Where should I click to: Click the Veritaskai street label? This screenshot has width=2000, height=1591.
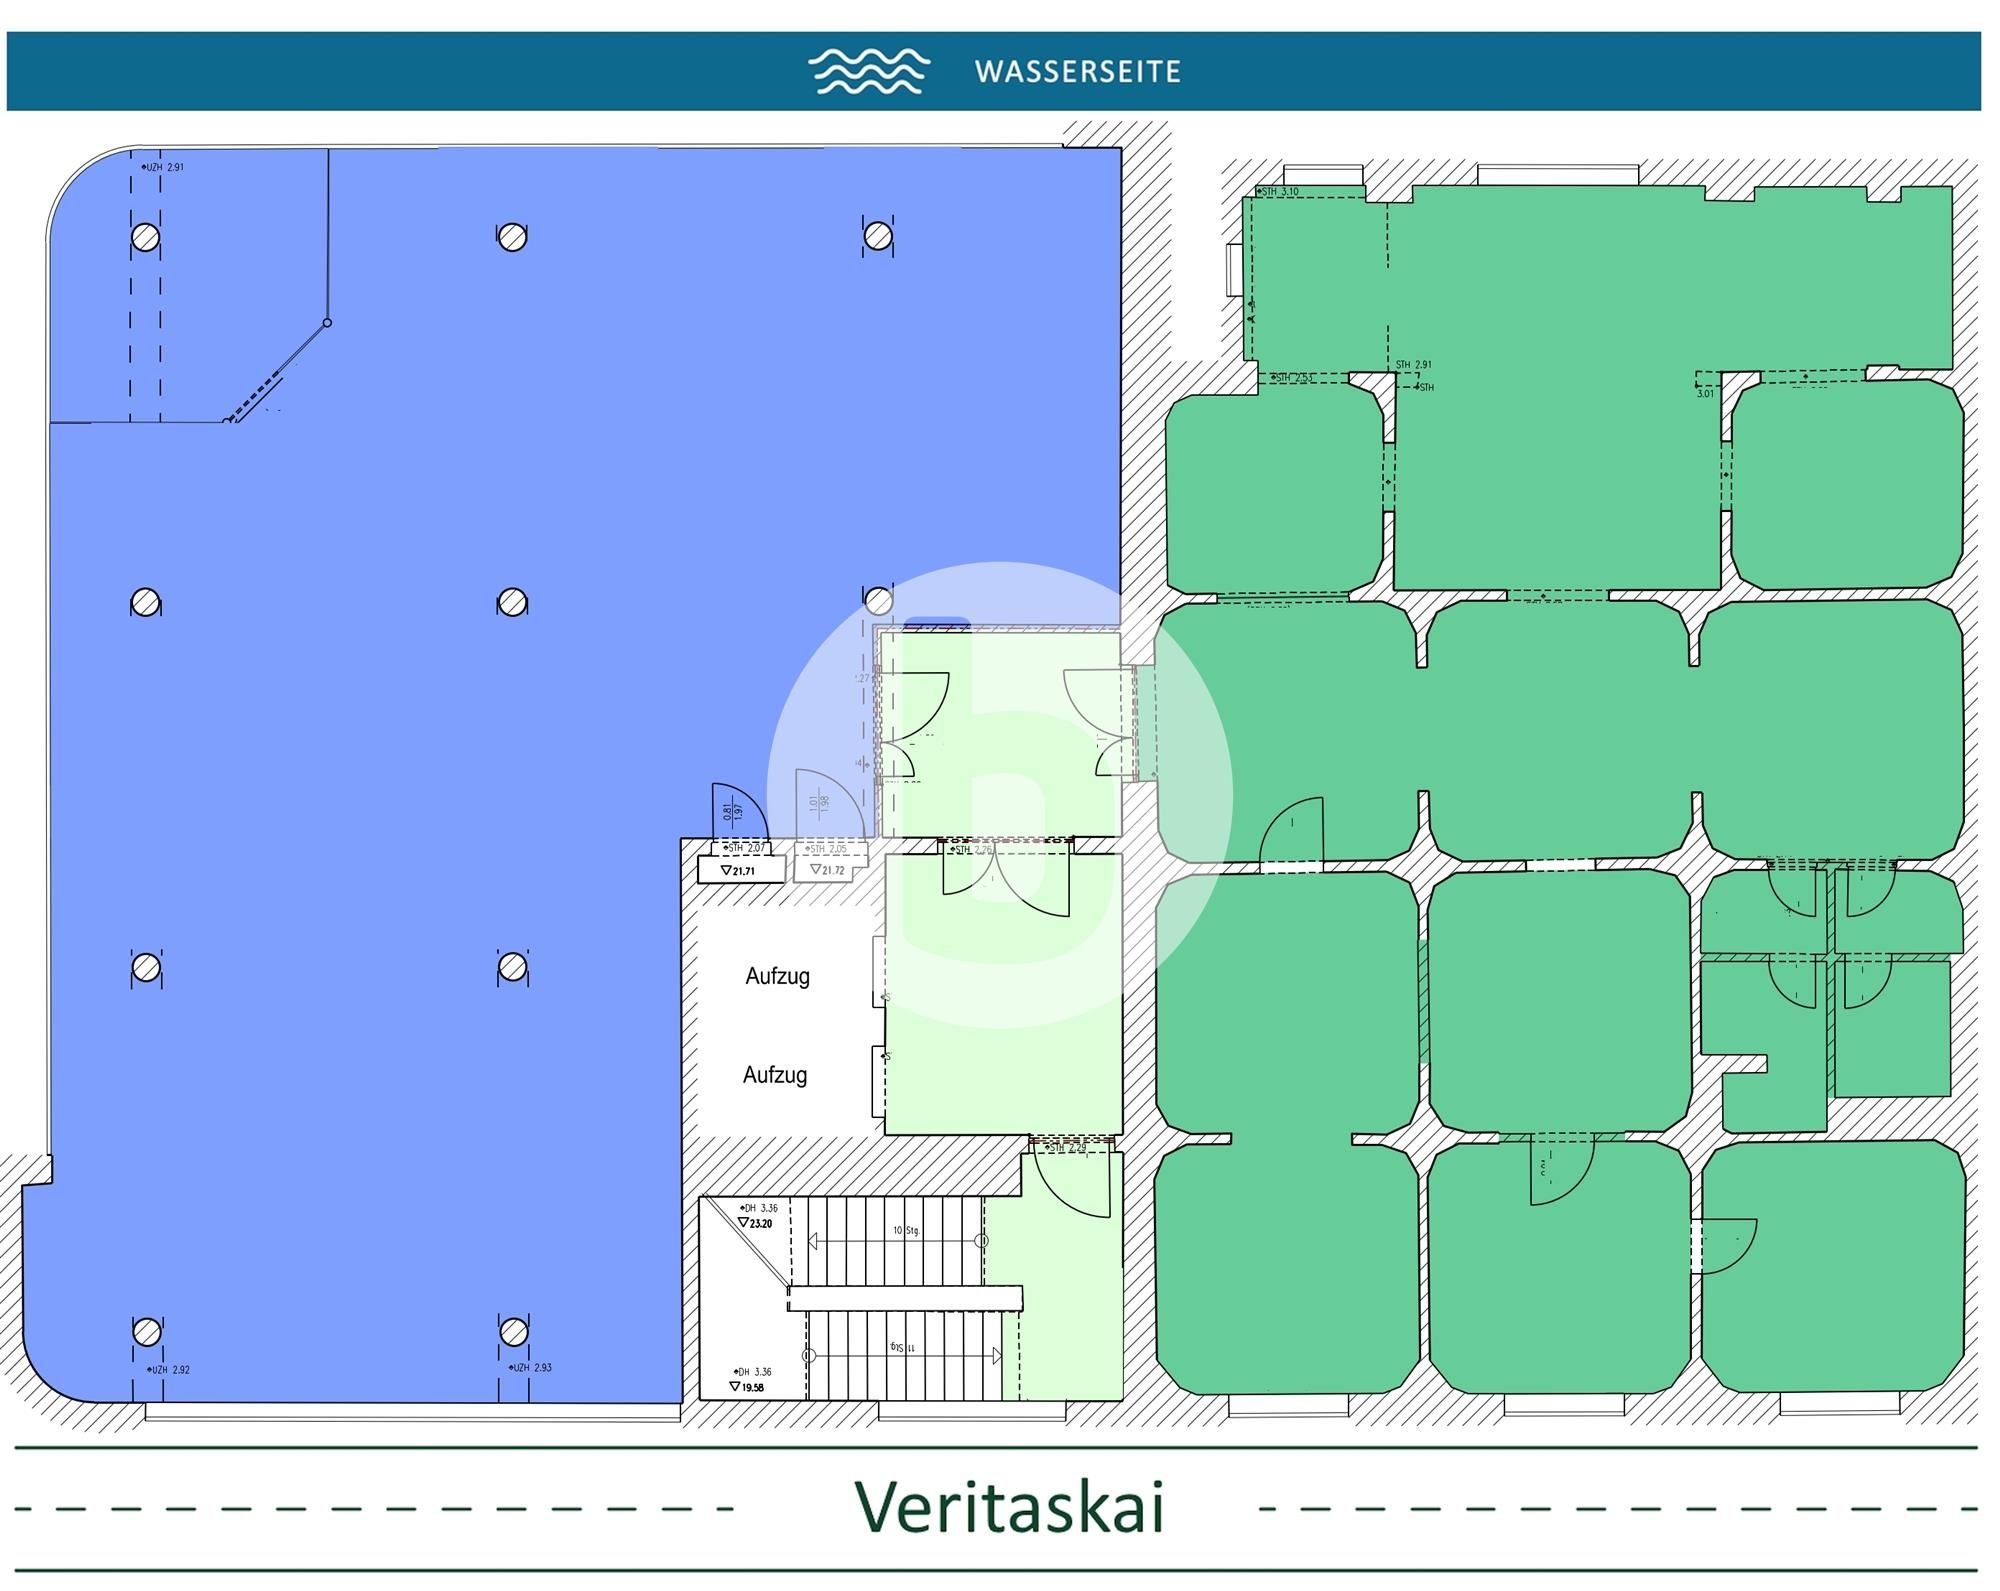click(1009, 1506)
